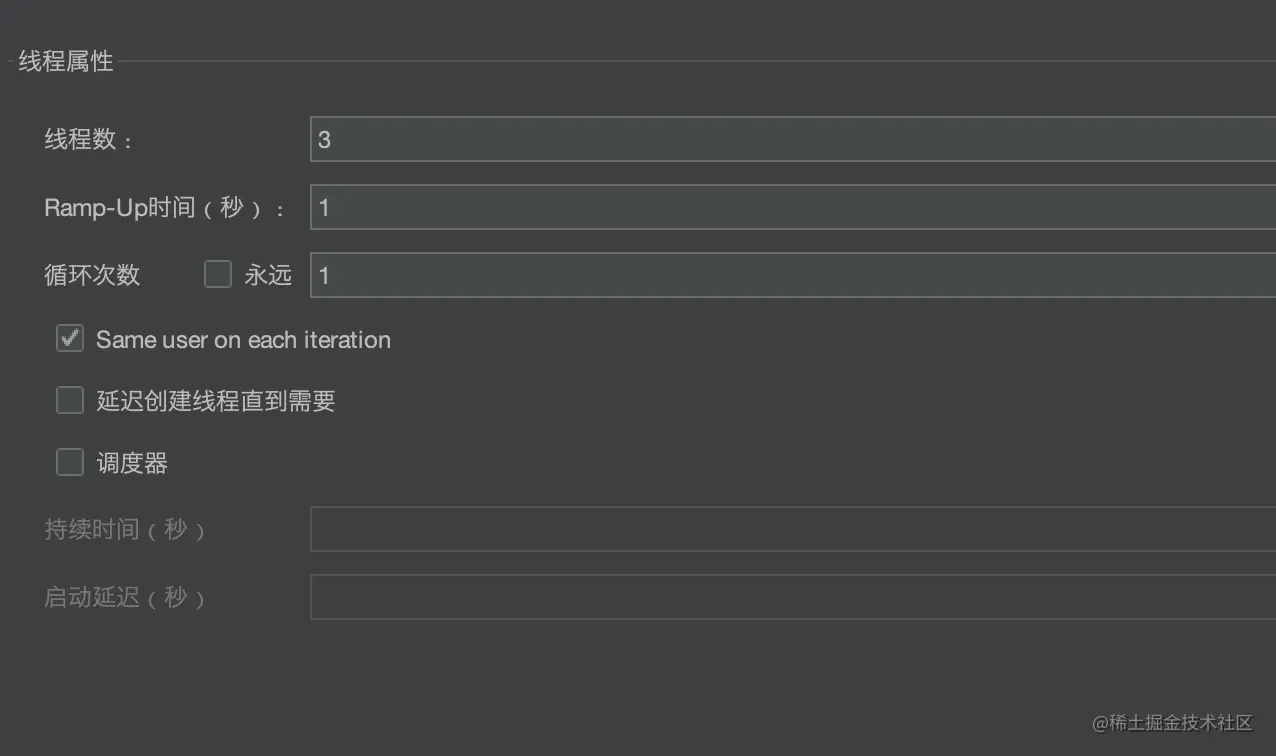Viewport: 1276px width, 756px height.
Task: Uncheck the Same user on each iteration checkbox
Action: click(70, 339)
